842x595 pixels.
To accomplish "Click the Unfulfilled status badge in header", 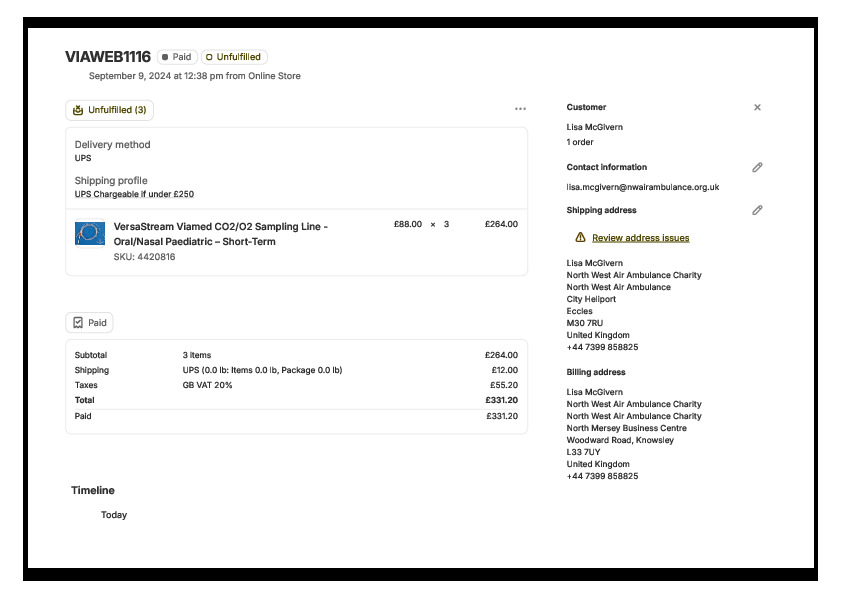I will 234,57.
